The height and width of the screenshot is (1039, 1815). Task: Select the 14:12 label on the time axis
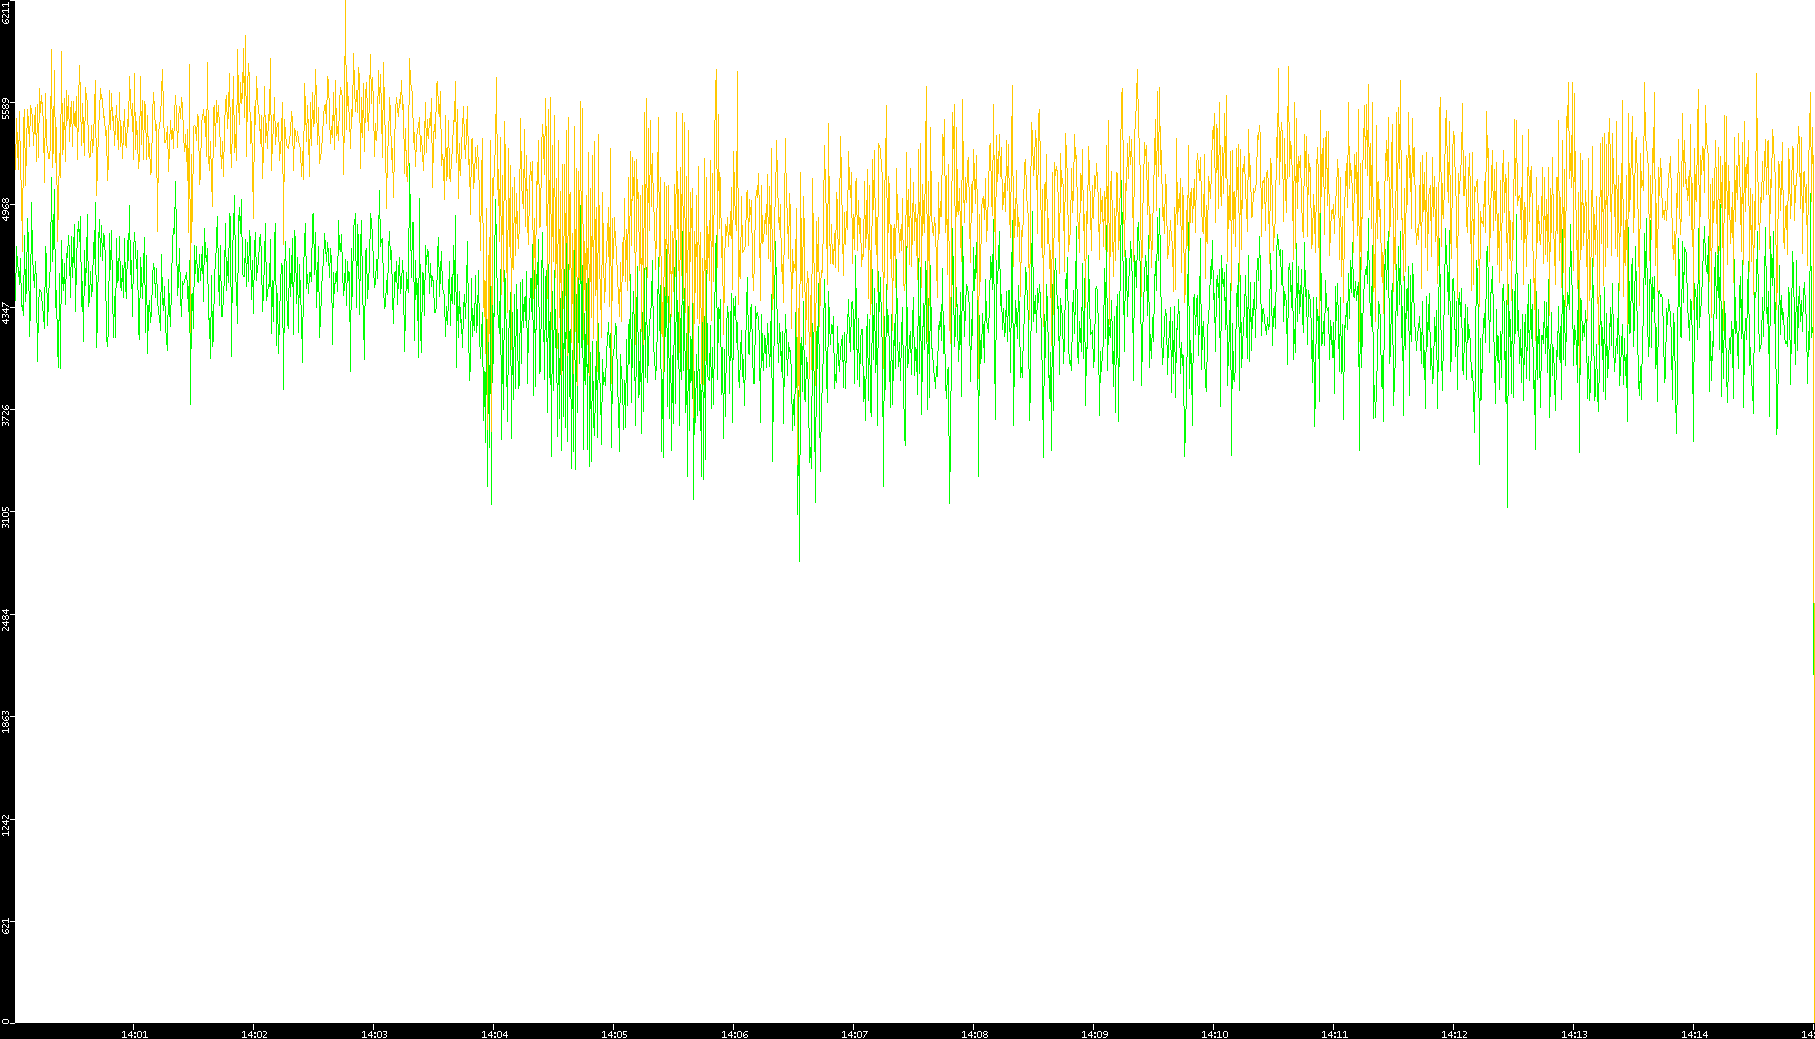(1454, 1034)
